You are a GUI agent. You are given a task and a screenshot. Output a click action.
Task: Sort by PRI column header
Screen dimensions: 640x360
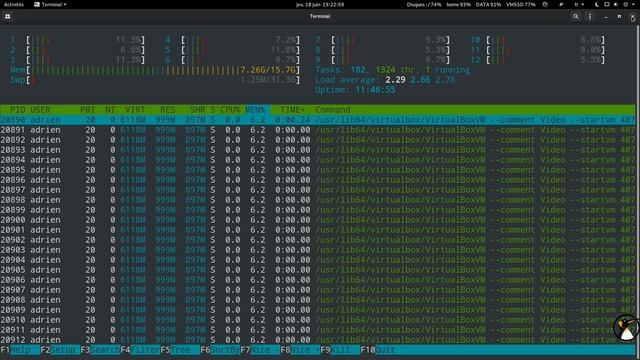[x=87, y=110]
